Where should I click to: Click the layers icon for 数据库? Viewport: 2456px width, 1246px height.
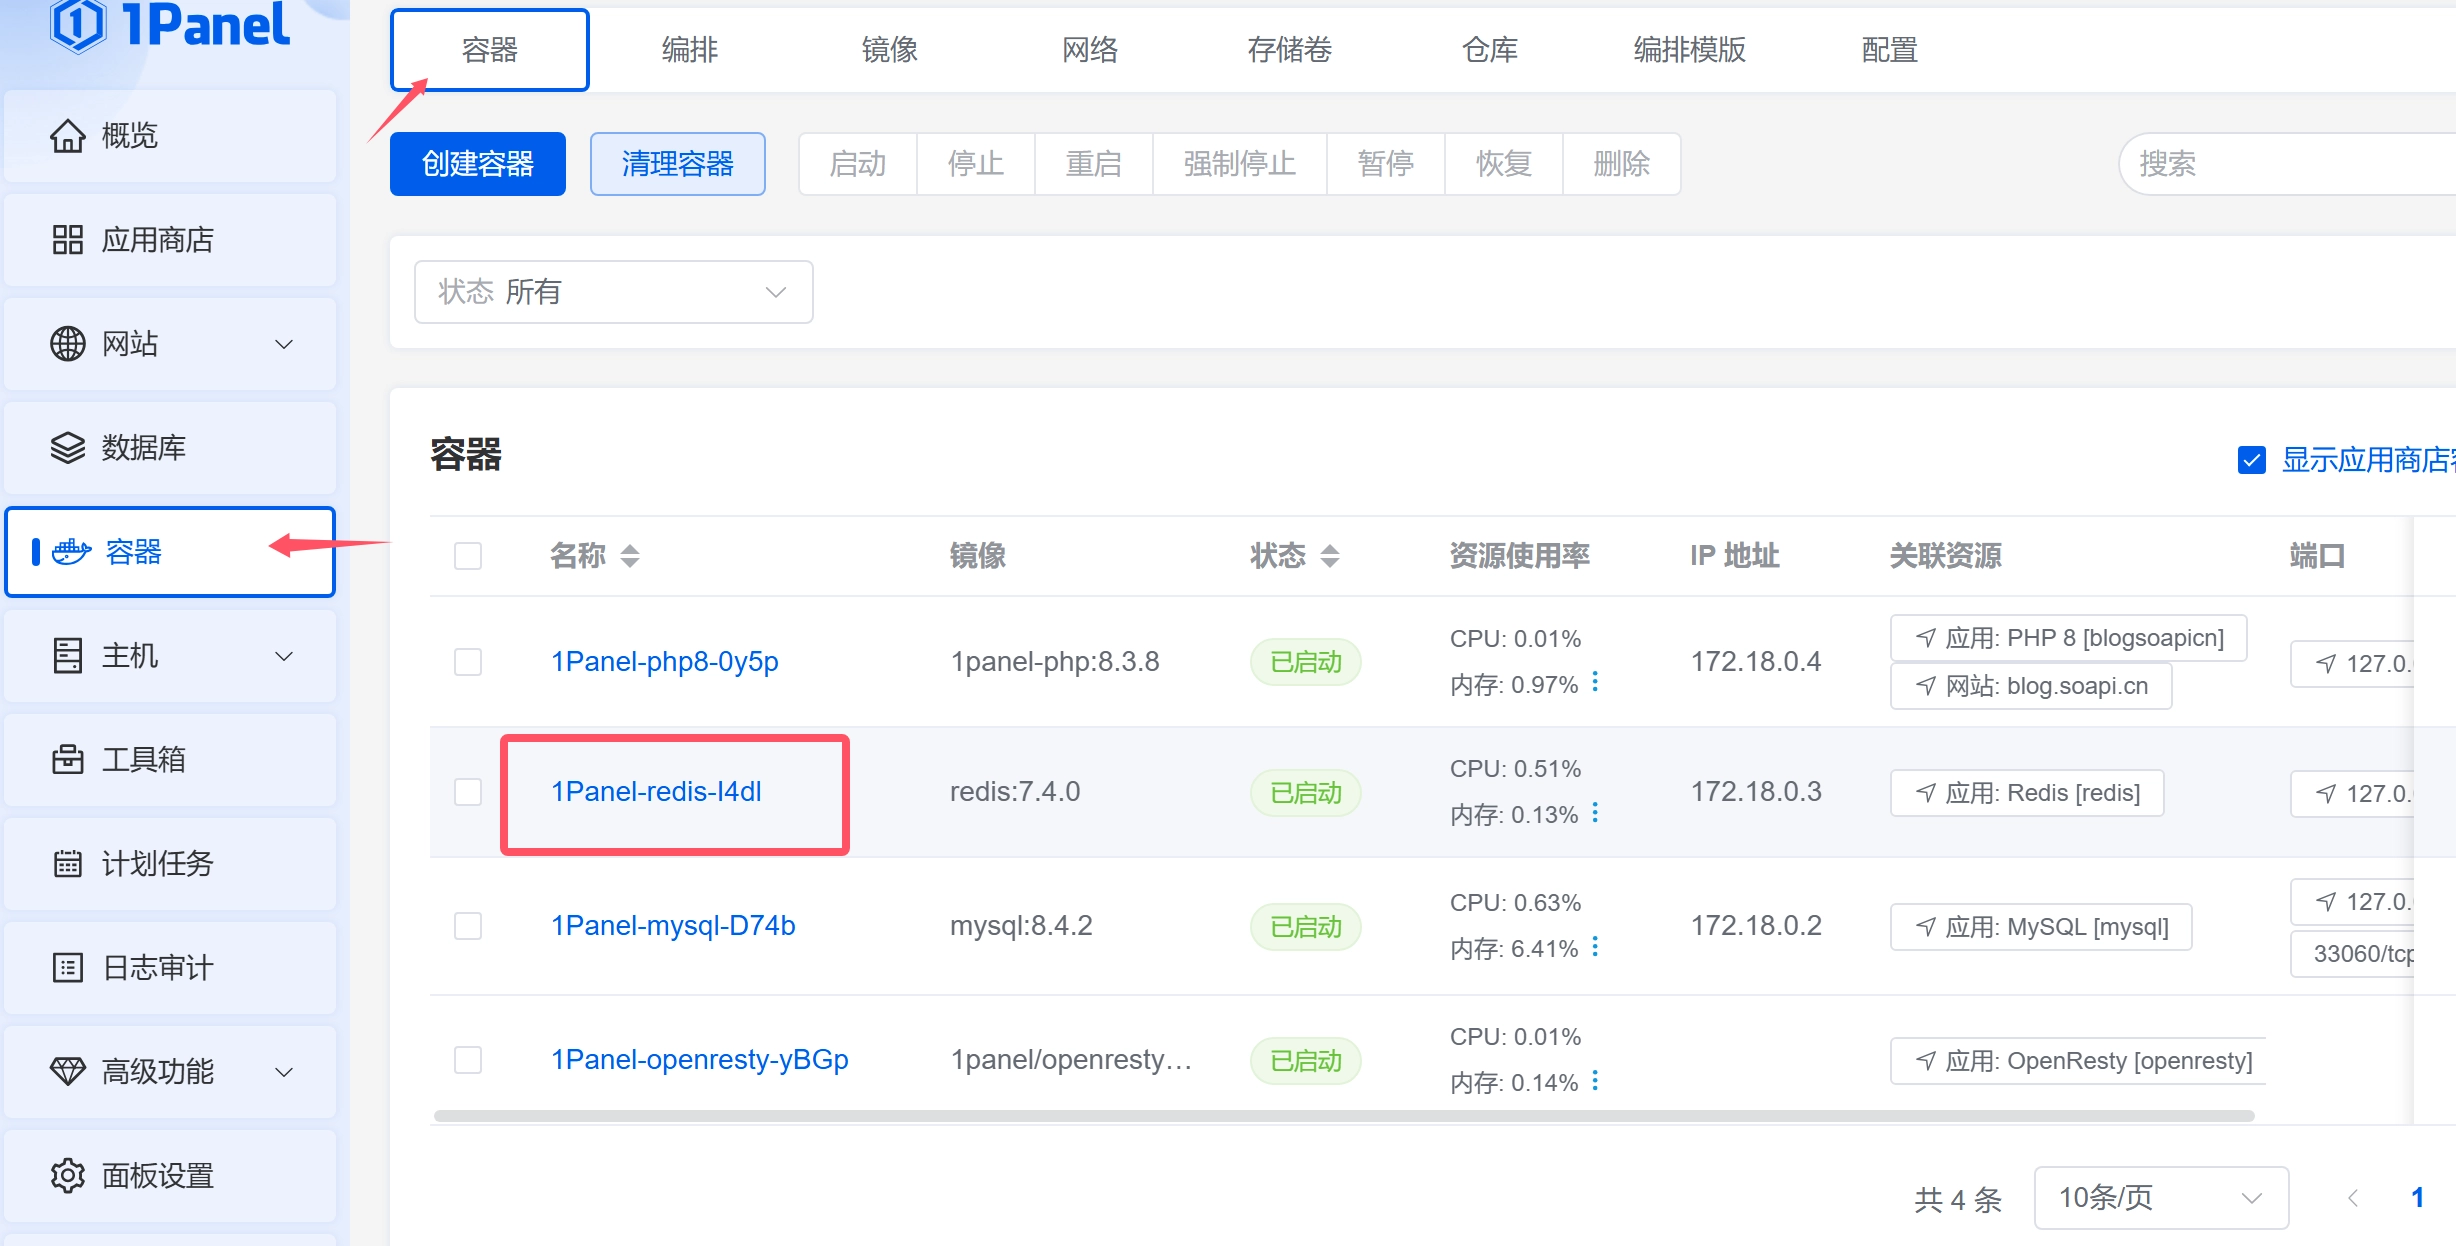click(67, 448)
